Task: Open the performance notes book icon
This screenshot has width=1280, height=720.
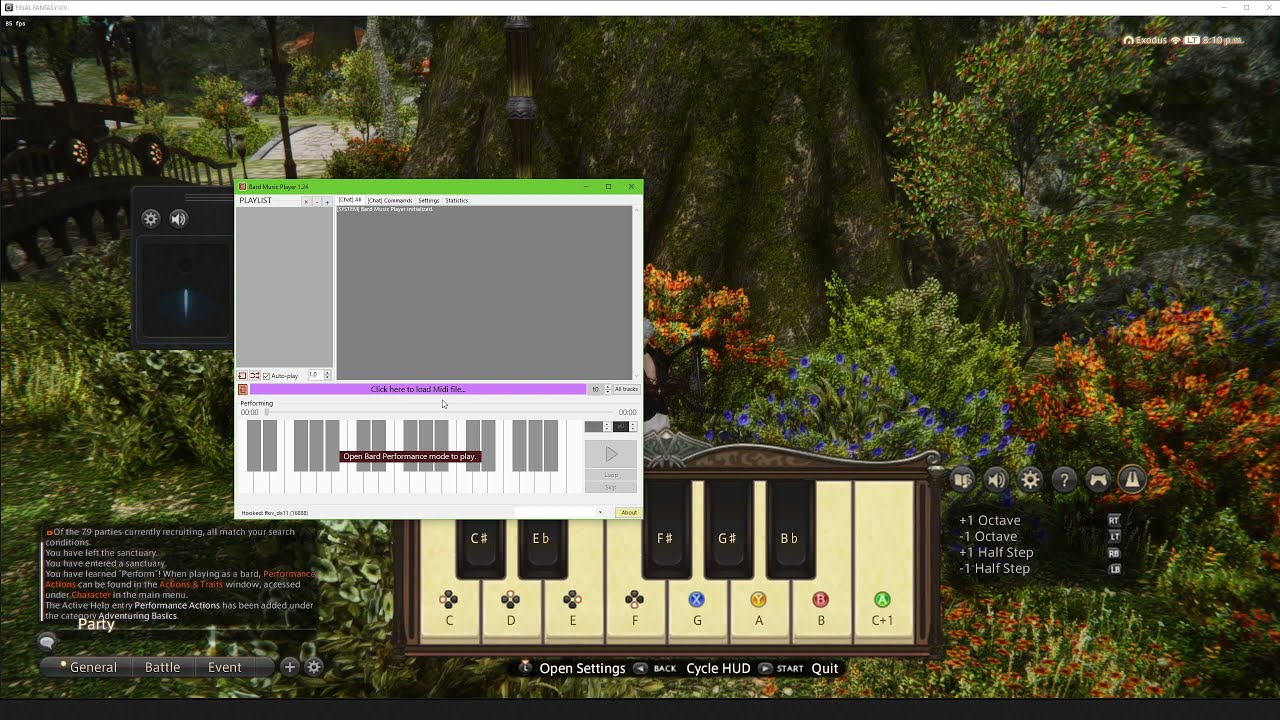Action: pyautogui.click(x=961, y=480)
